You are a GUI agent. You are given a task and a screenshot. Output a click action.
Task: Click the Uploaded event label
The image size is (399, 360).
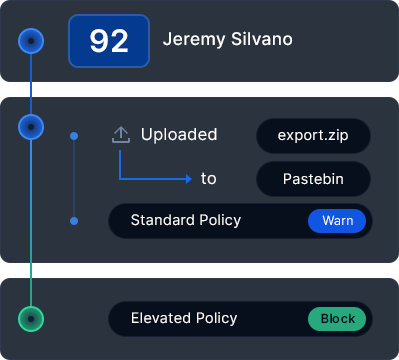(179, 135)
